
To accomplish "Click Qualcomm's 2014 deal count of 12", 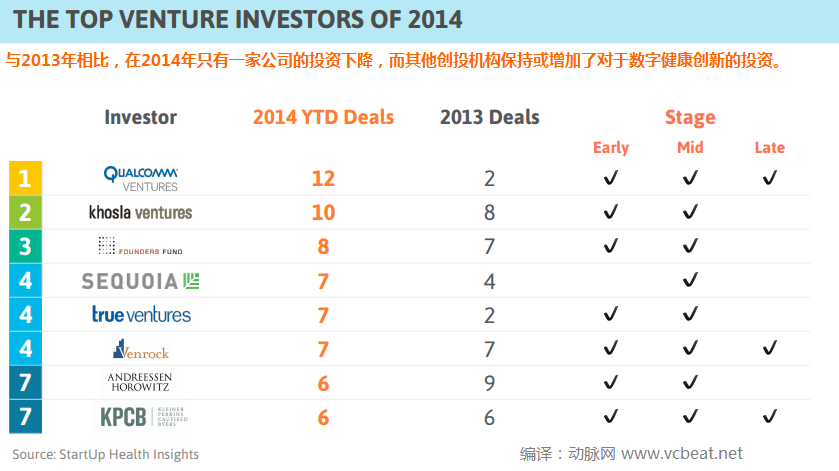I will click(323, 178).
